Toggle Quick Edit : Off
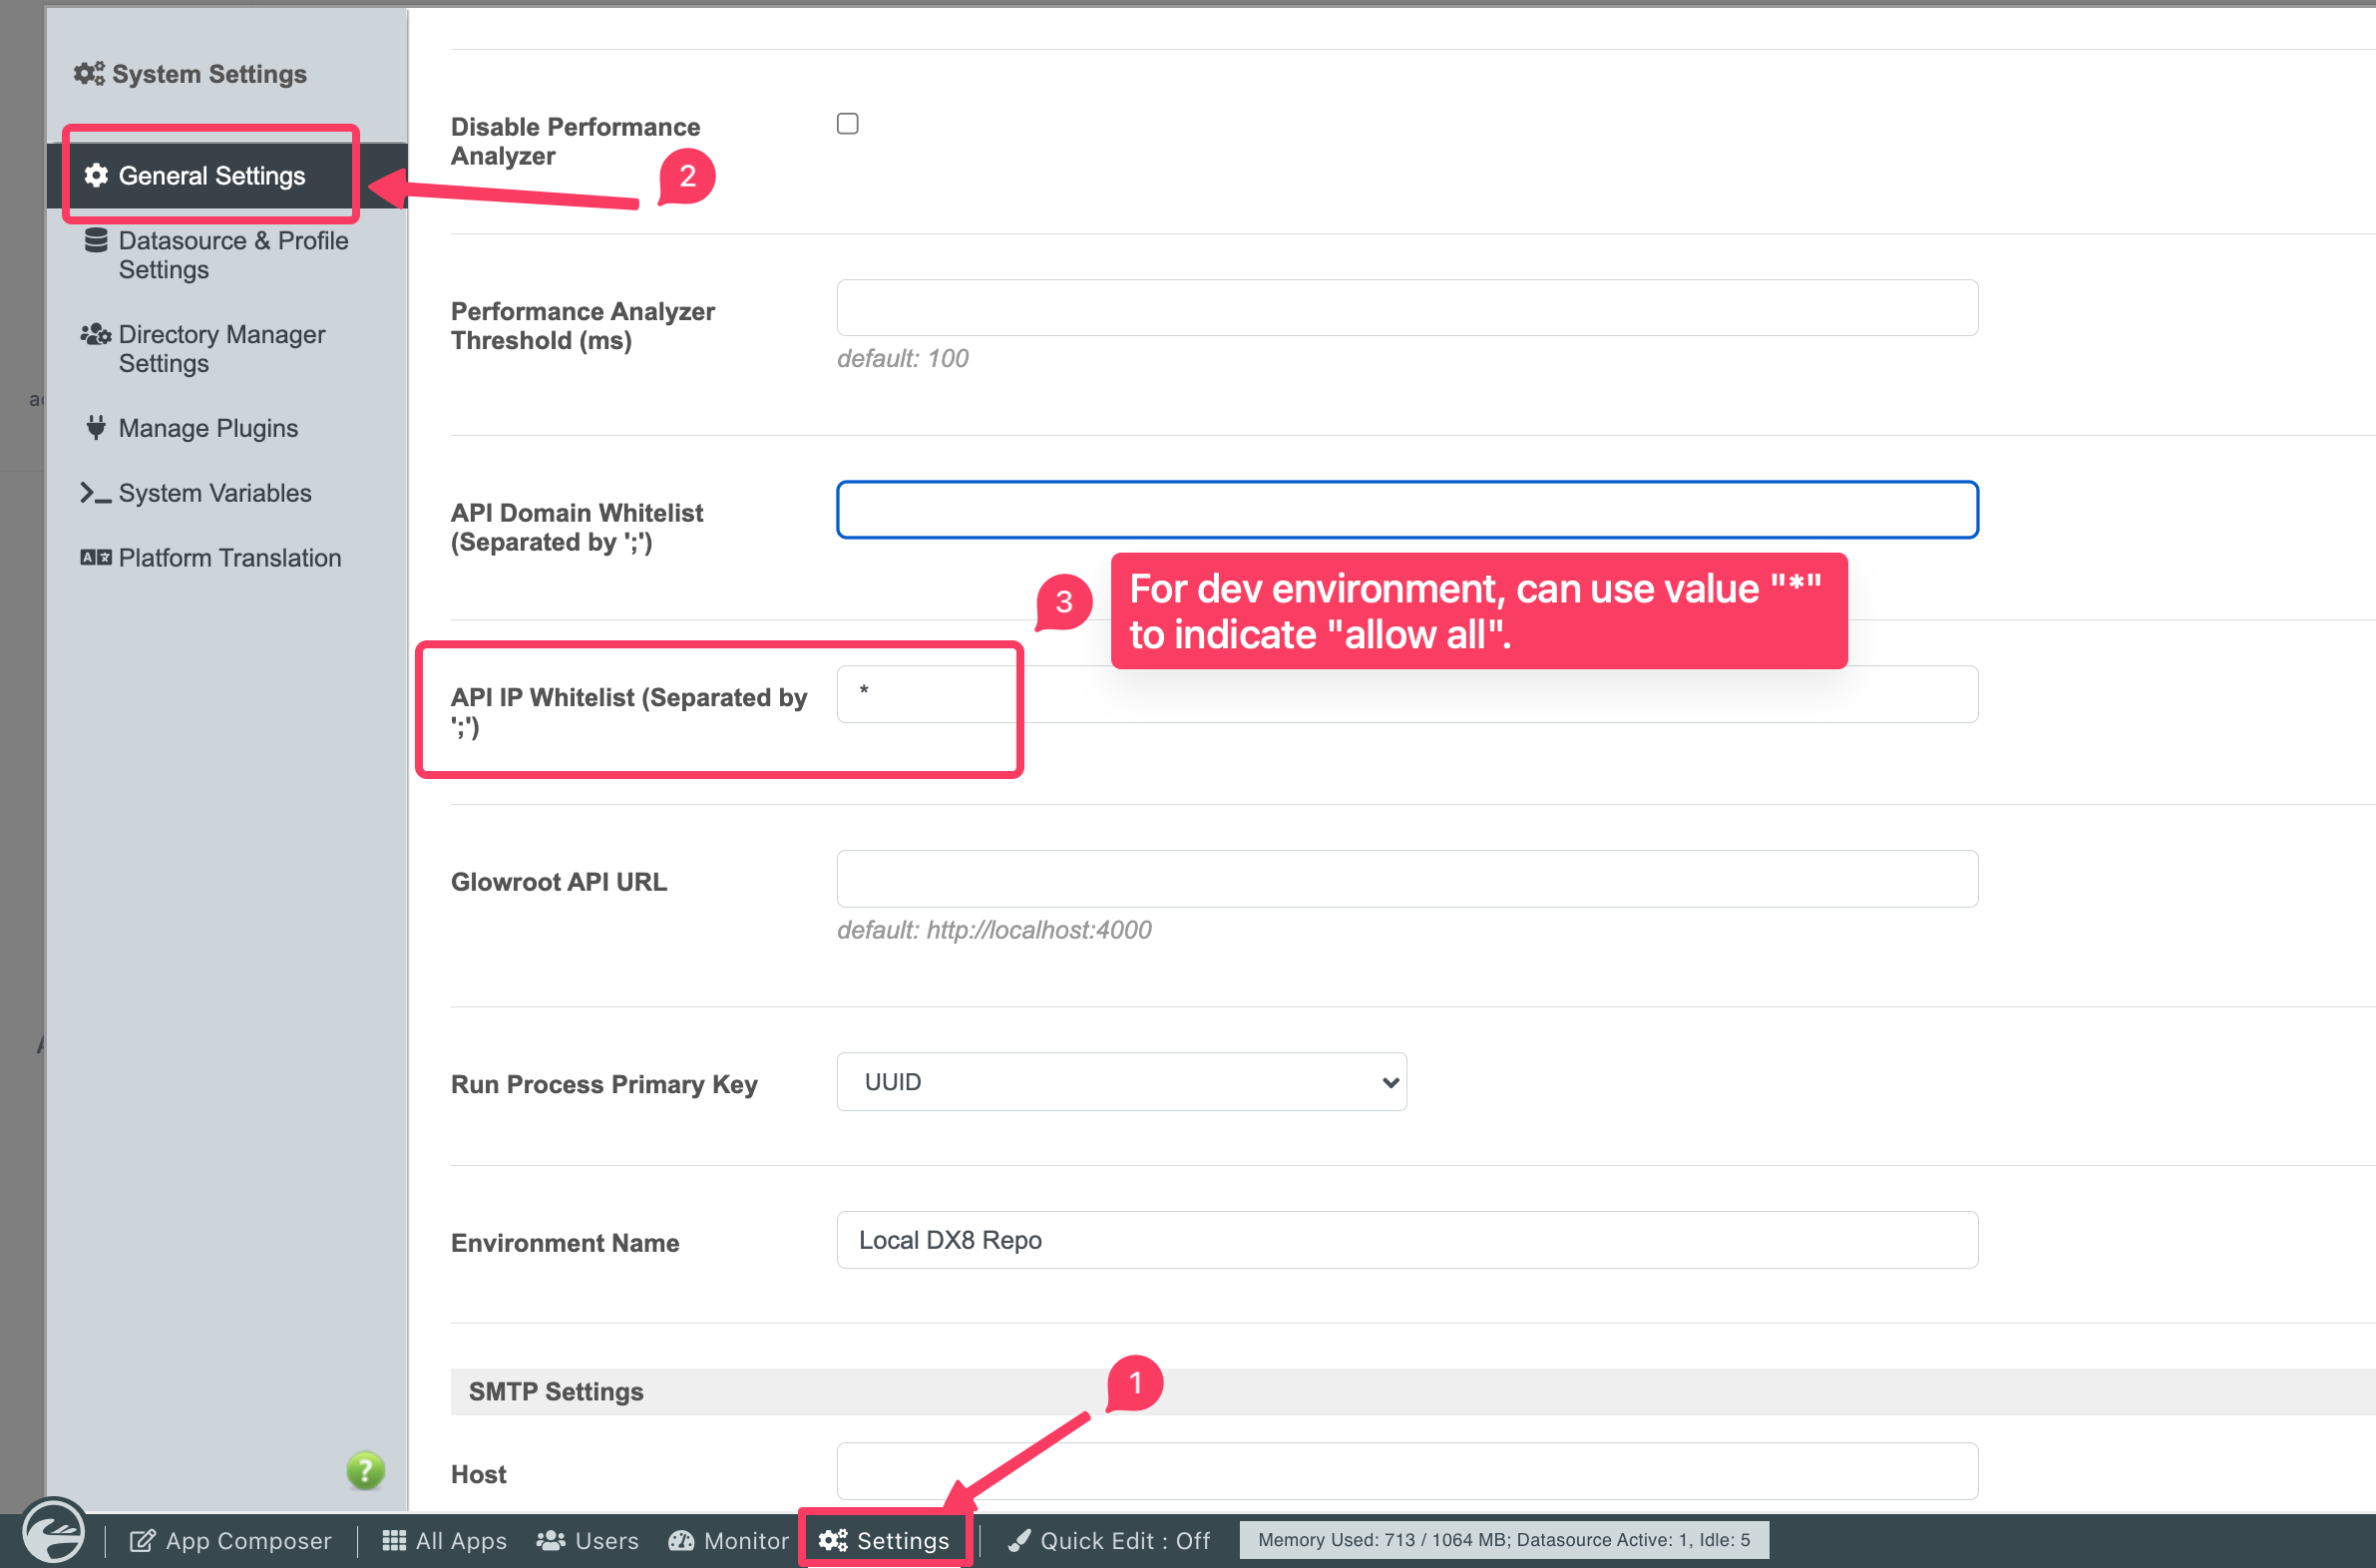This screenshot has width=2376, height=1568. (x=1110, y=1541)
